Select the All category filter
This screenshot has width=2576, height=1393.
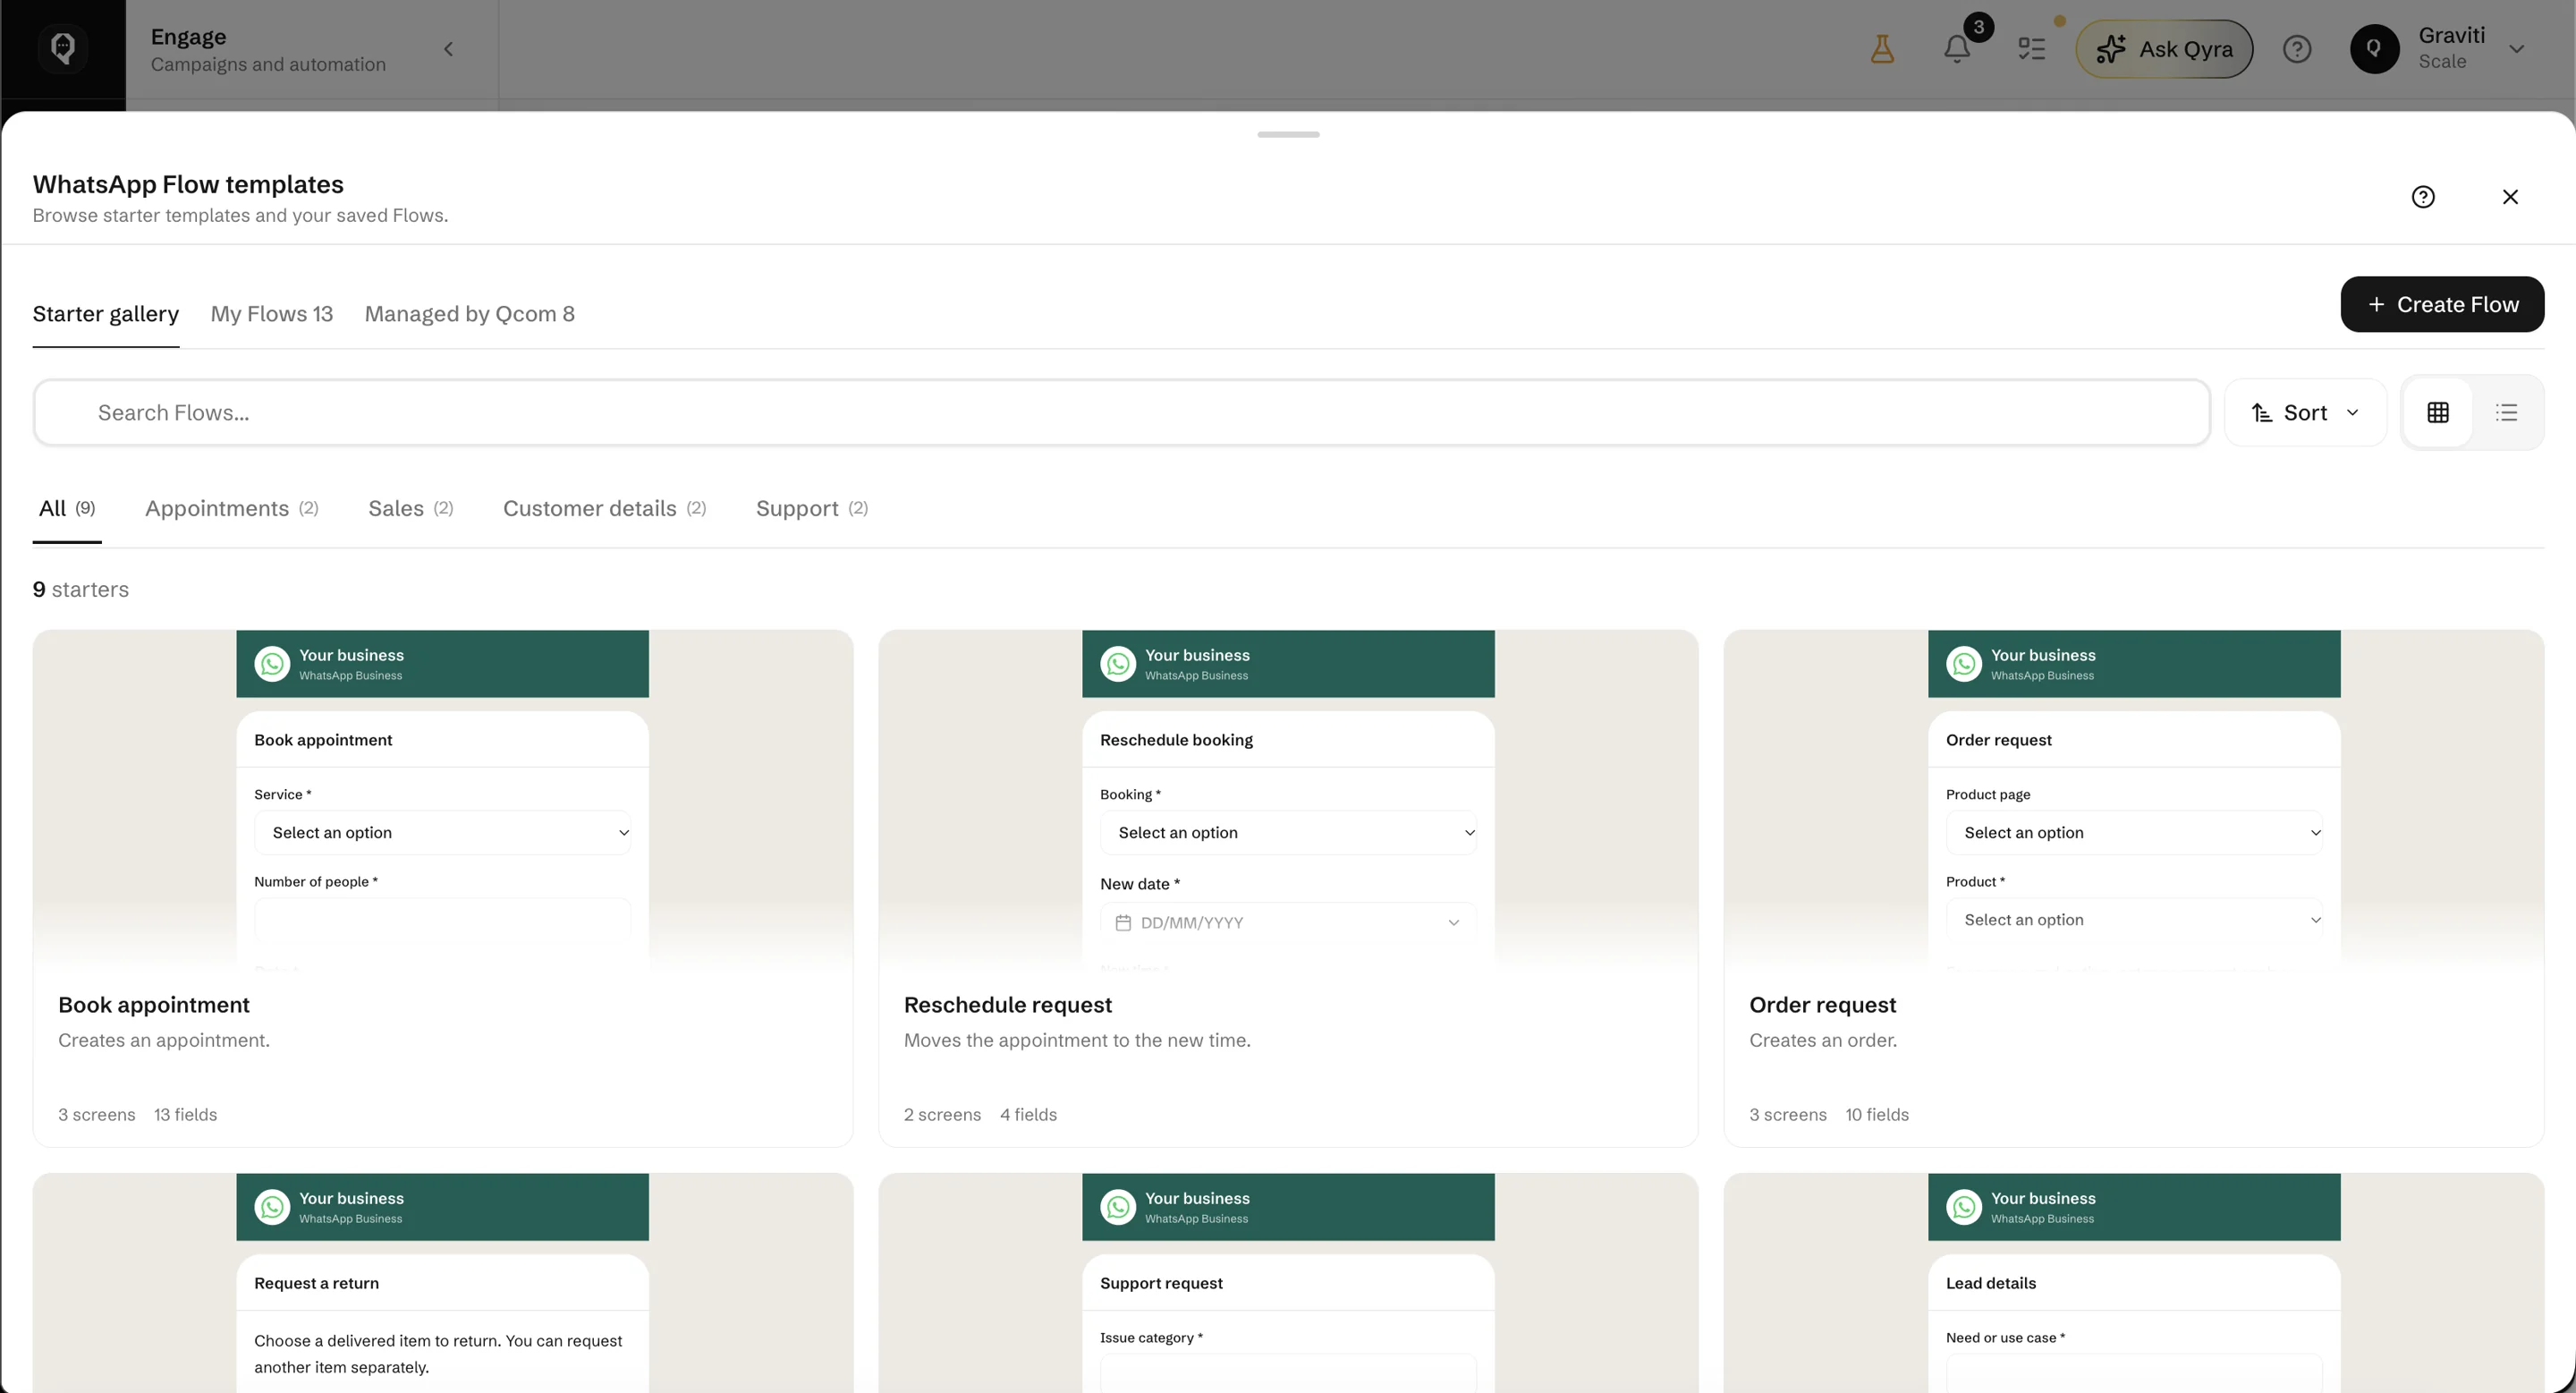pos(67,509)
